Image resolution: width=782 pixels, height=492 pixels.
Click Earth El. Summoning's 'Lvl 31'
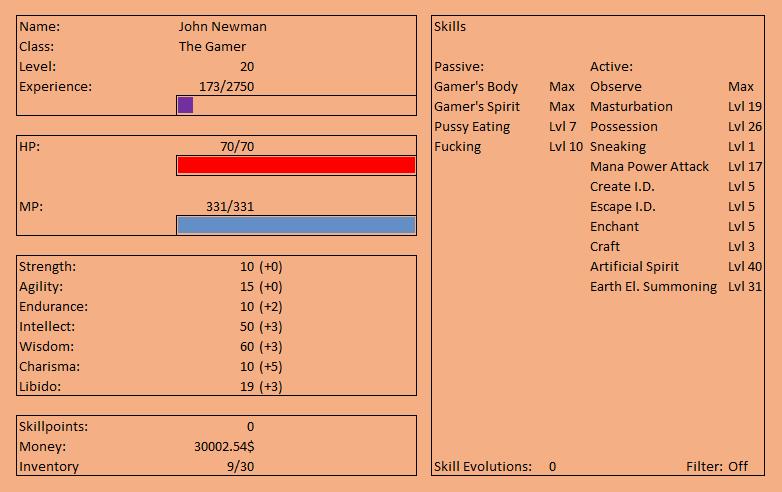745,287
